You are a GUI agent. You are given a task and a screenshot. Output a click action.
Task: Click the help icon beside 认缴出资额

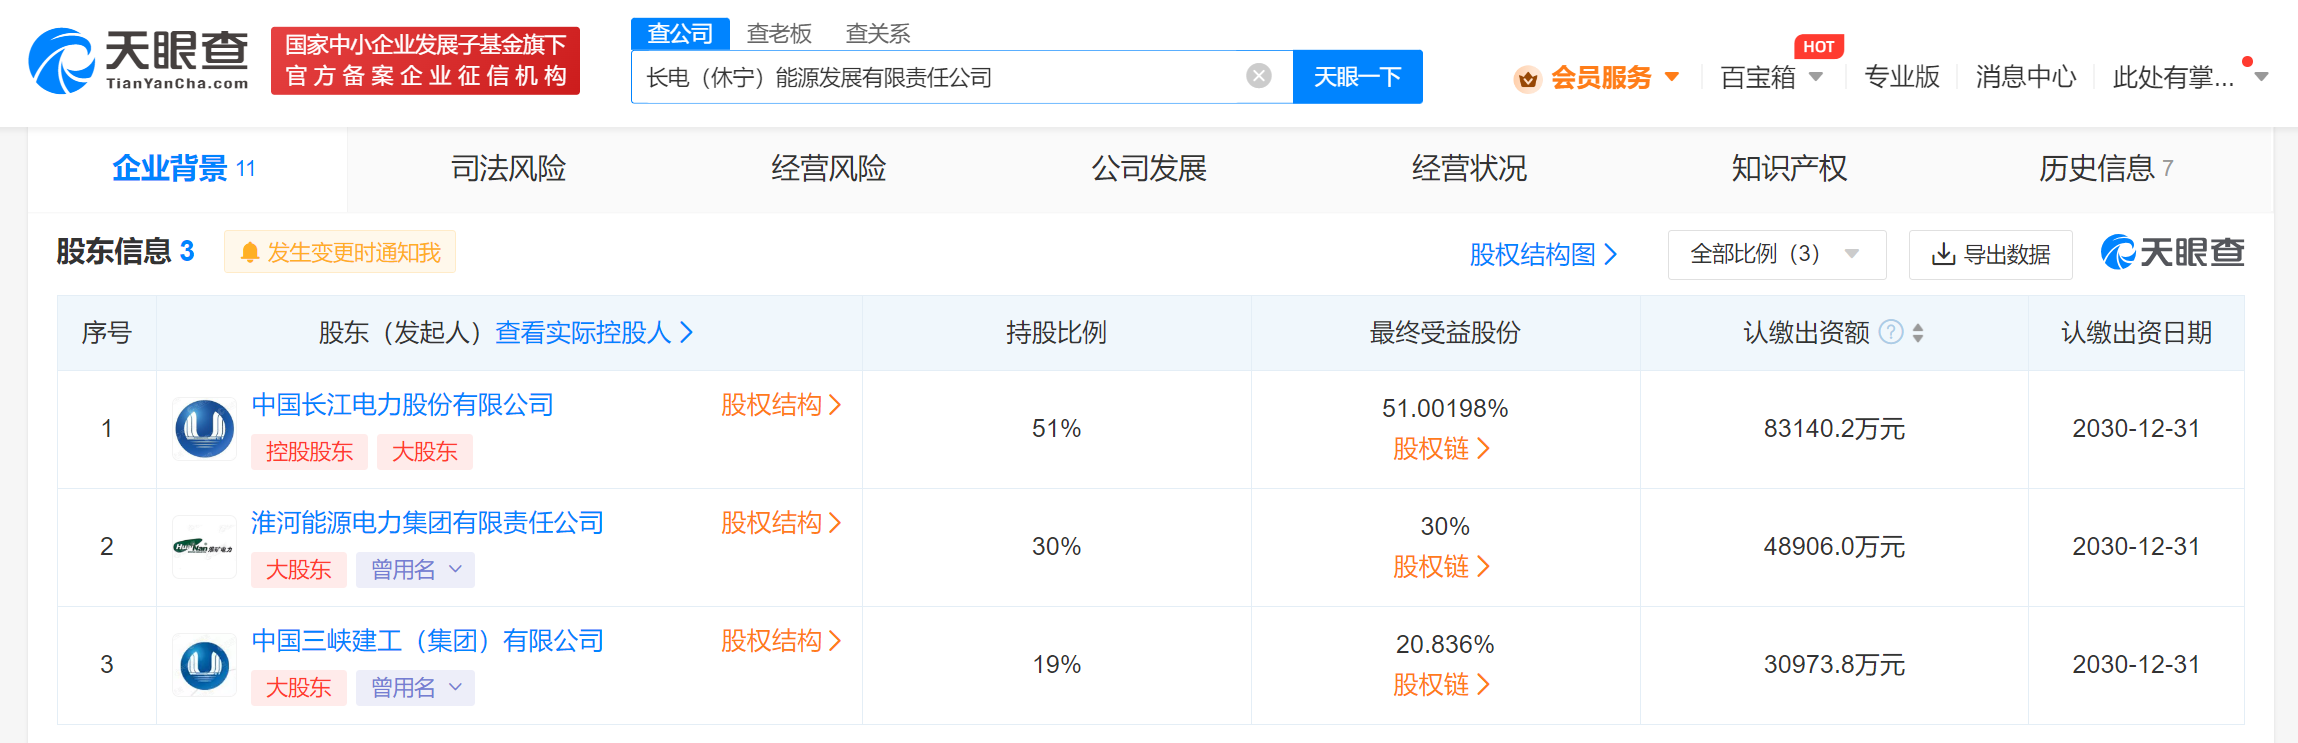pyautogui.click(x=1891, y=332)
